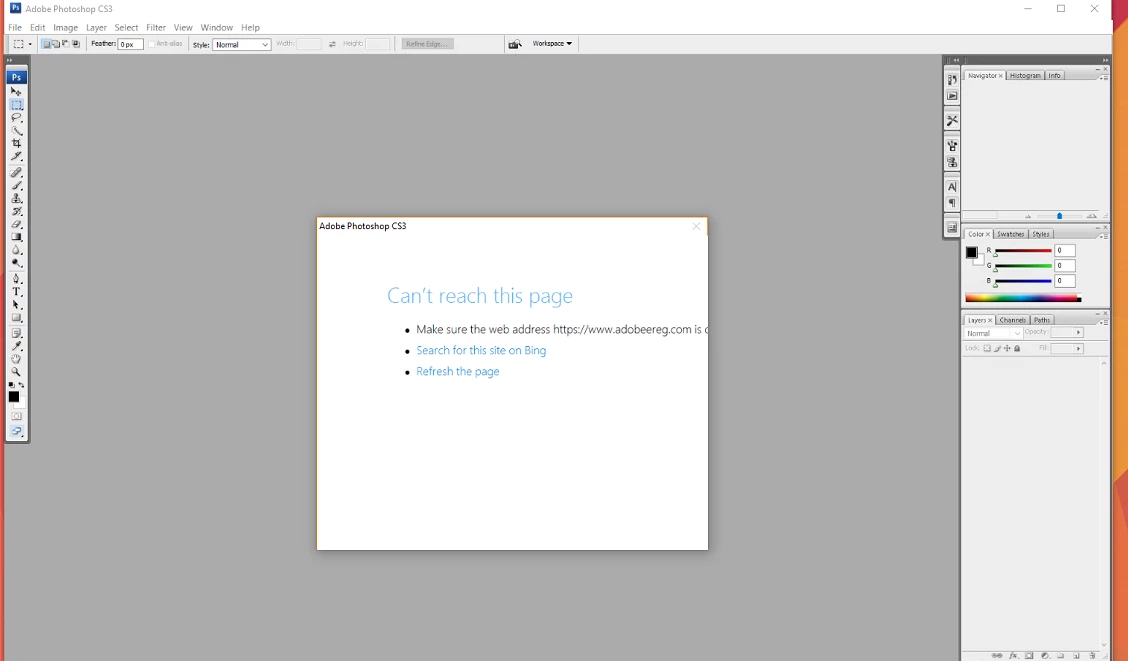Viewport: 1128px width, 661px height.
Task: Open the File menu
Action: tap(15, 27)
